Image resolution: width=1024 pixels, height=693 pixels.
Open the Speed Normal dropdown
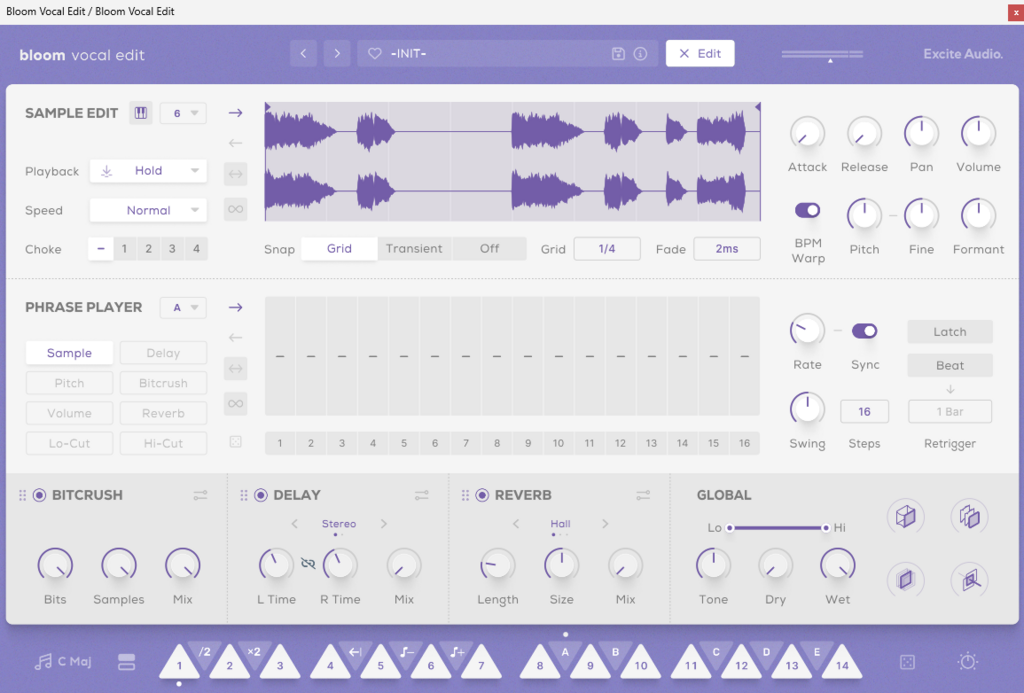148,210
